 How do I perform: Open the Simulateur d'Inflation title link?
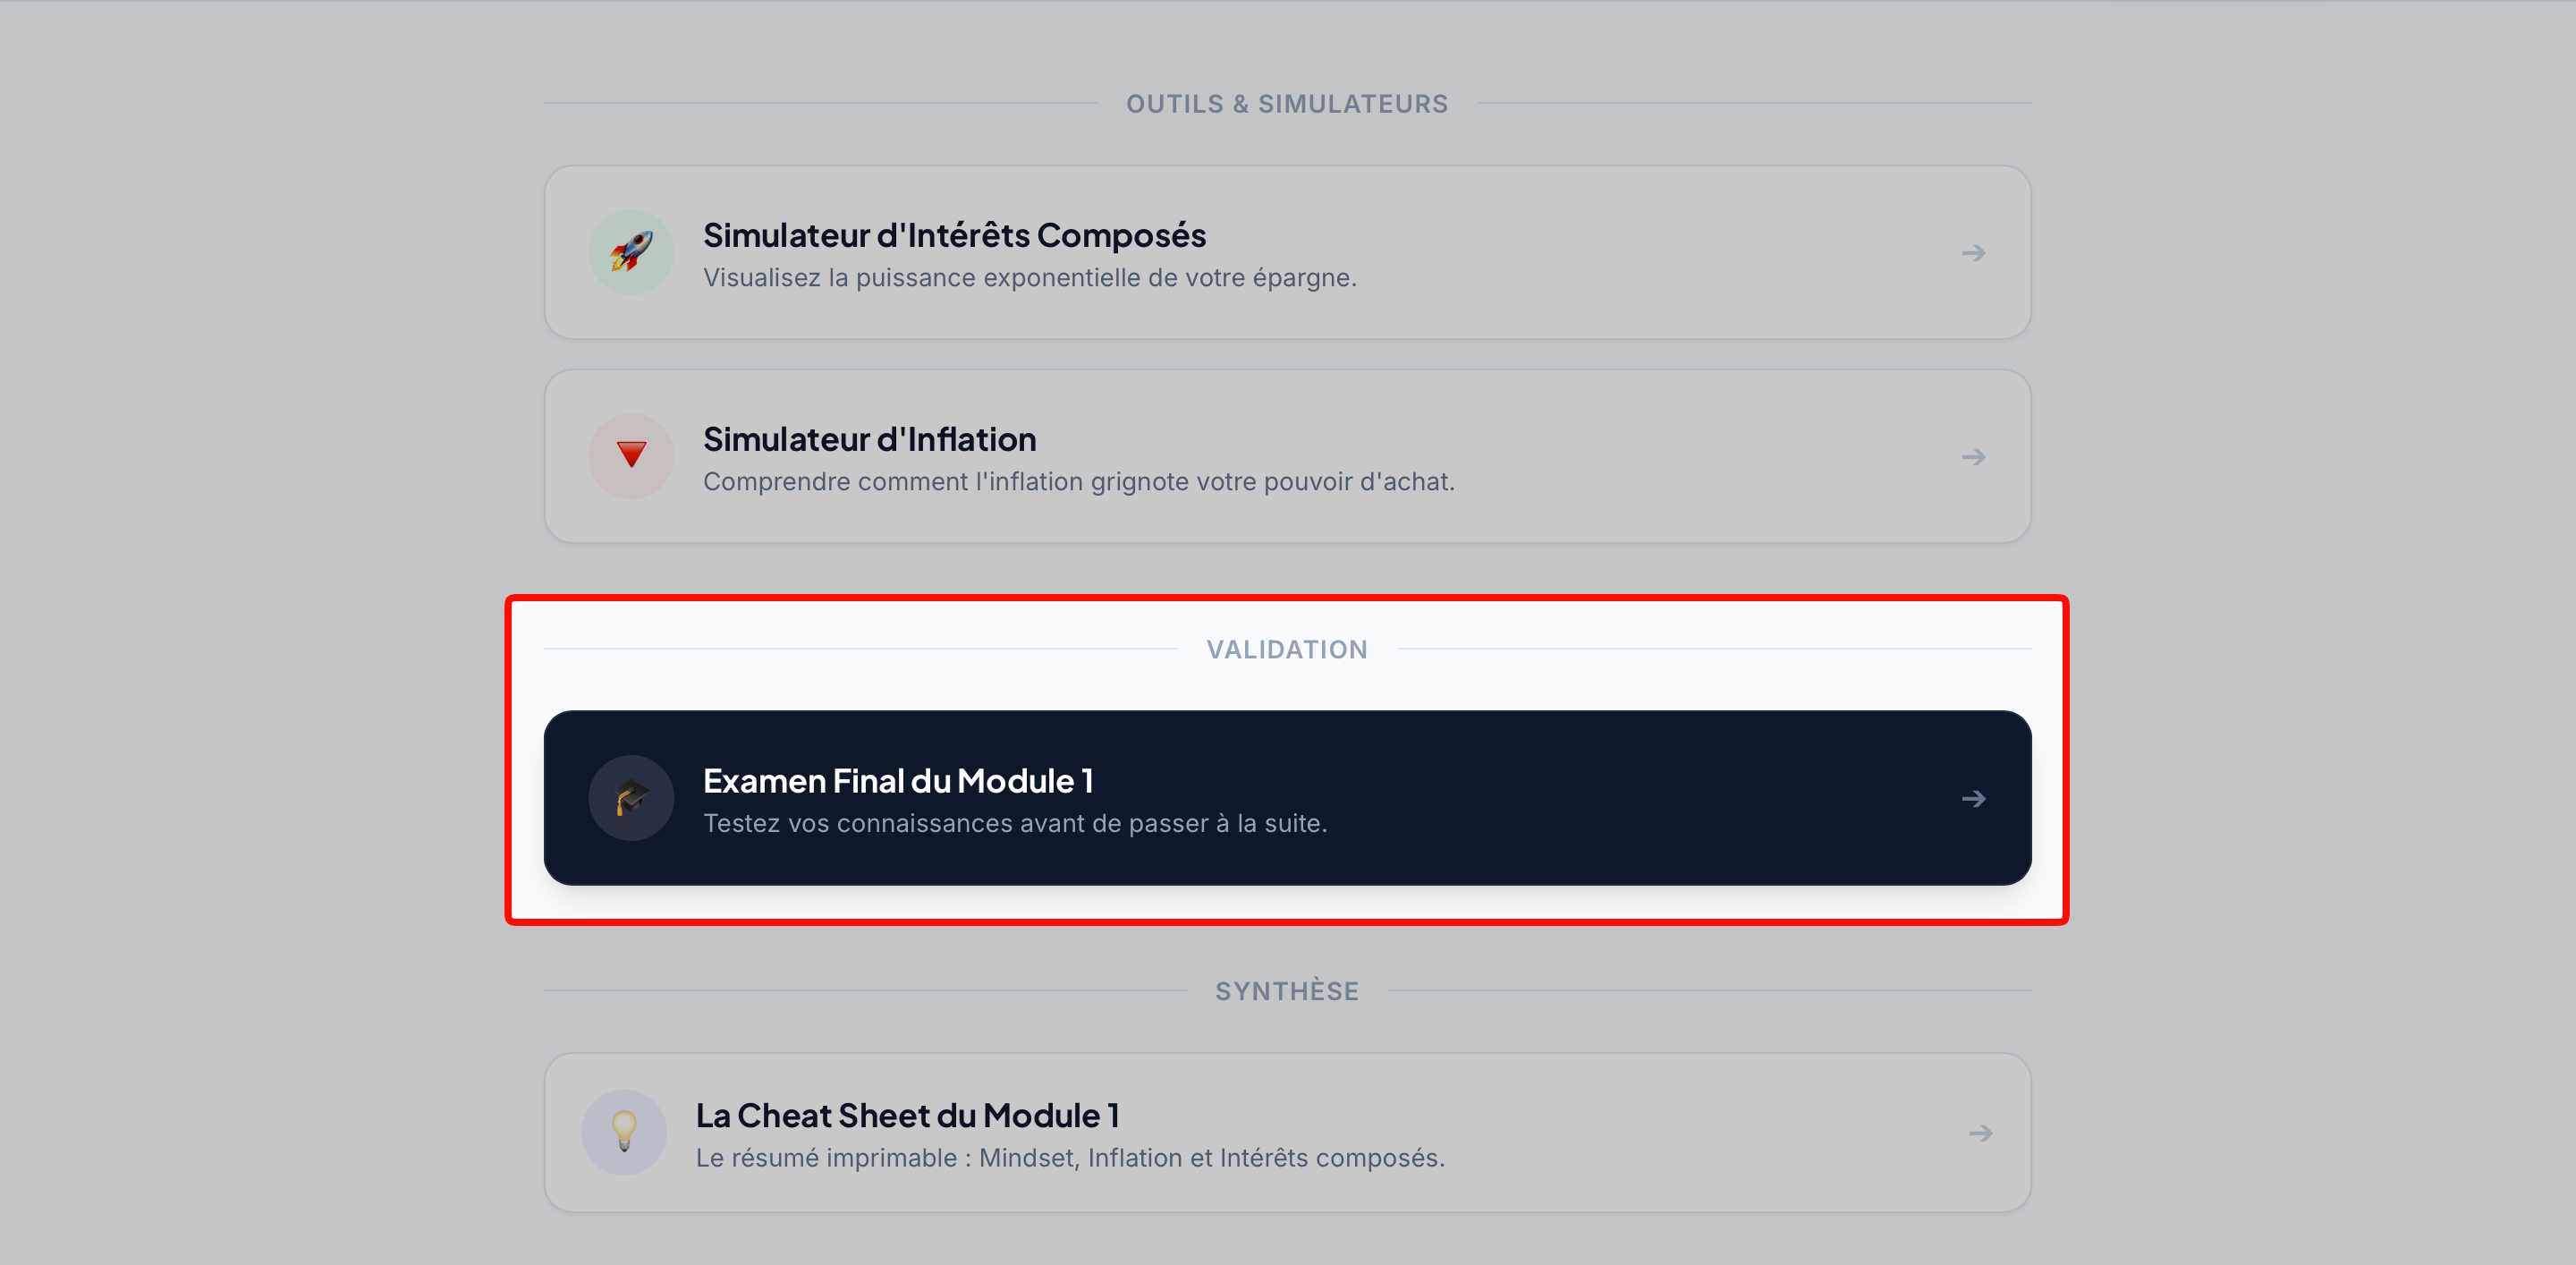[869, 439]
